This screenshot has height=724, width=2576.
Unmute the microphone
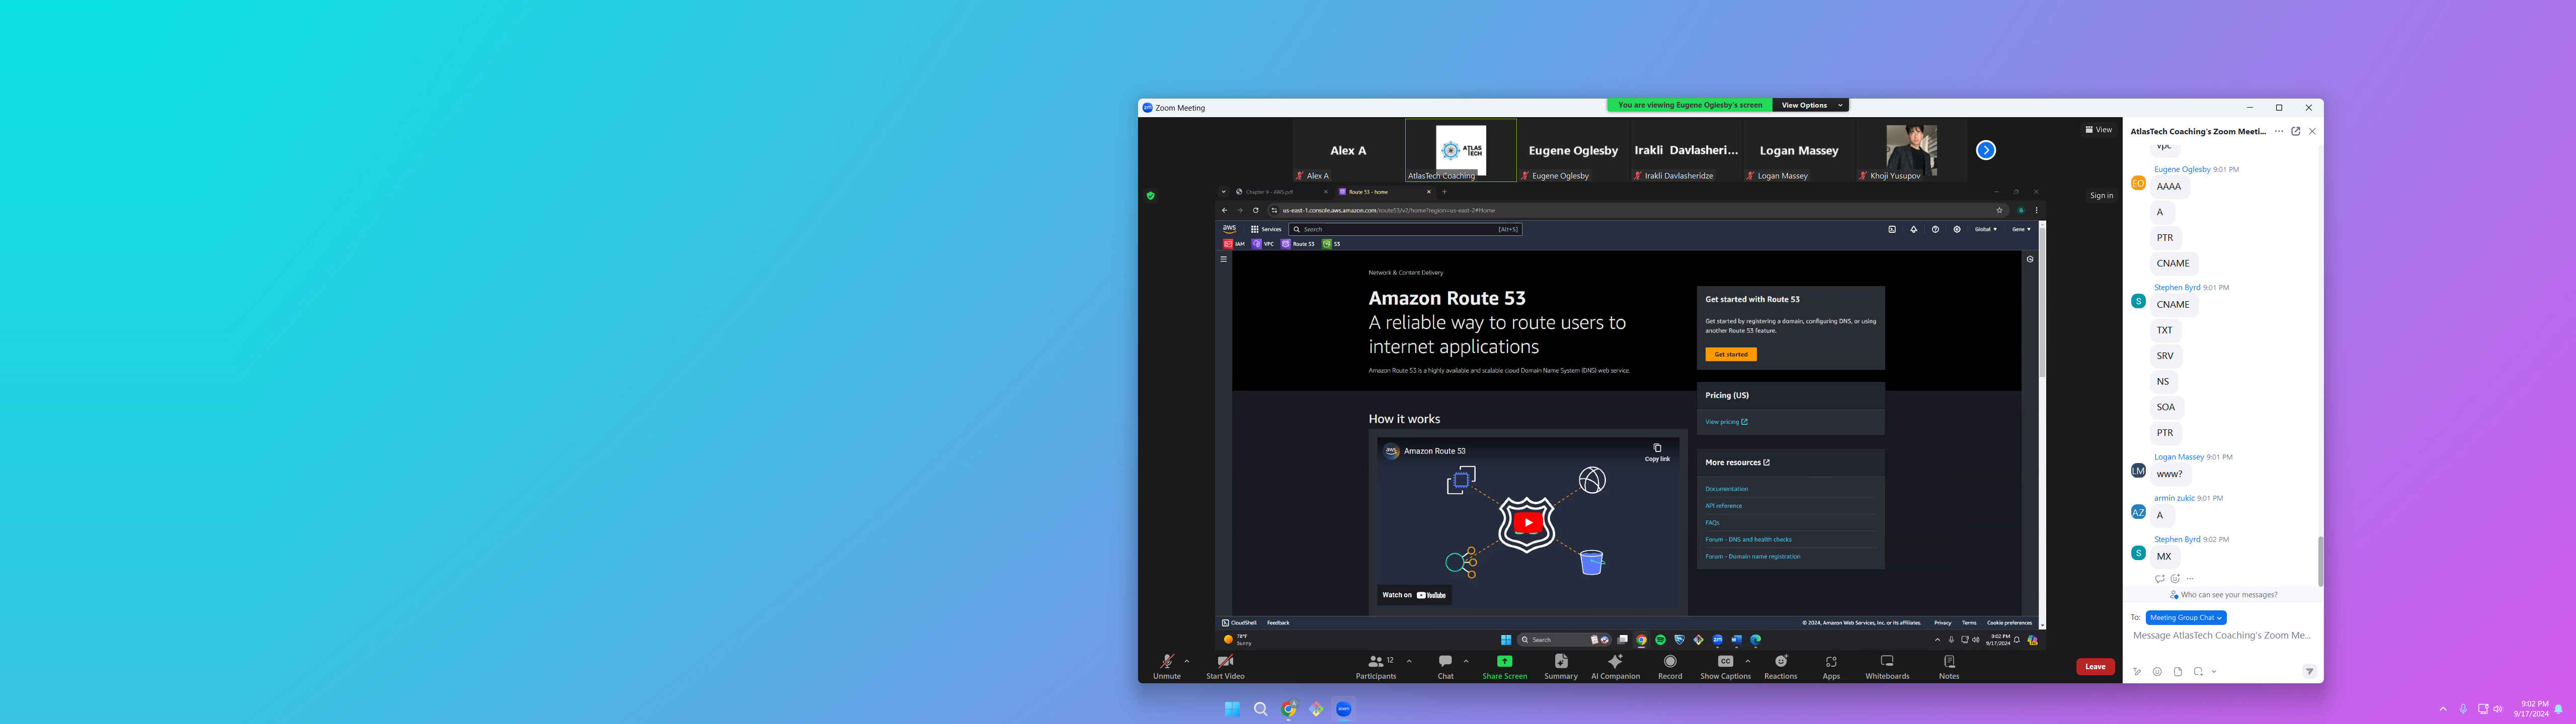click(1166, 661)
